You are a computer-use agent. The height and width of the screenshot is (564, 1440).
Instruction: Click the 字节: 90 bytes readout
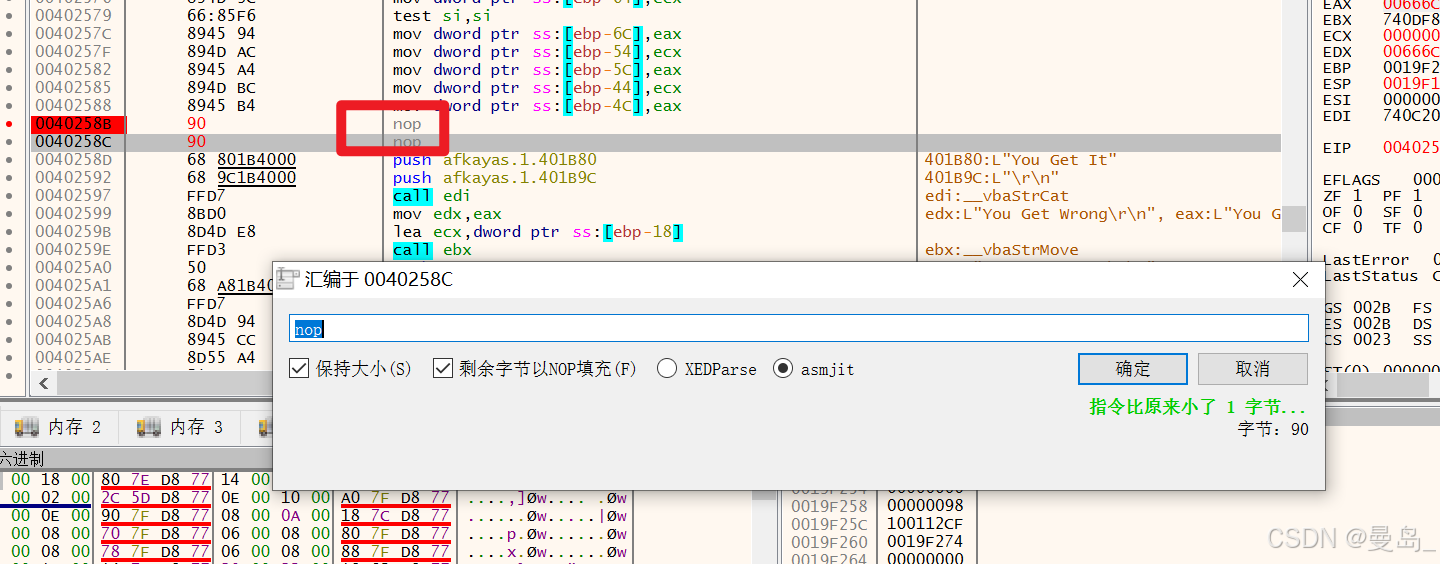coord(1273,429)
